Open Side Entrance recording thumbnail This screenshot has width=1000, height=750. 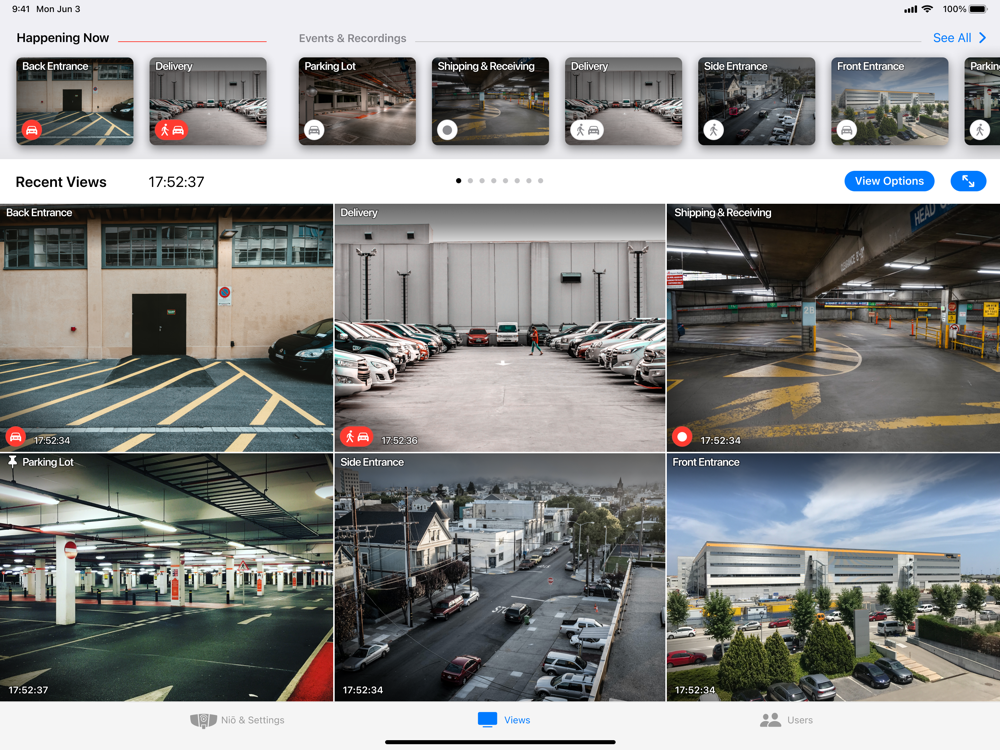pyautogui.click(x=756, y=101)
